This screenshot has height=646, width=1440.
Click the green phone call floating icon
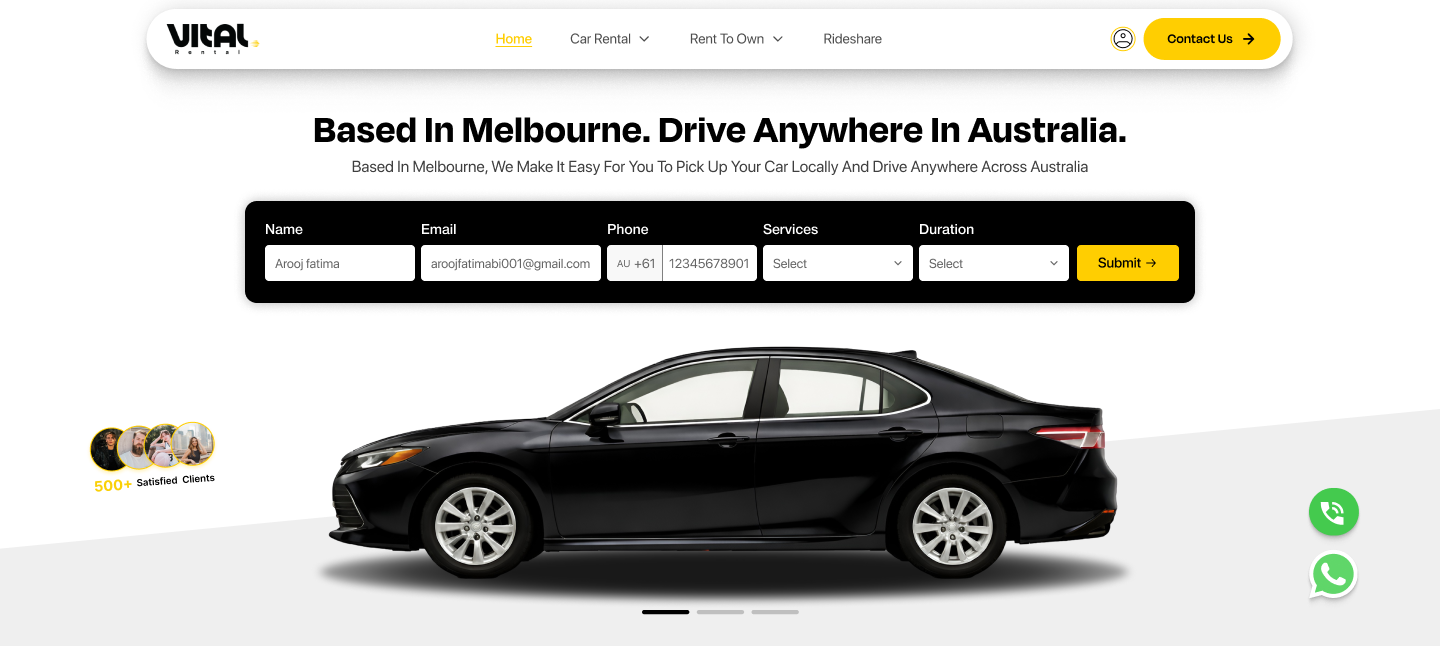point(1334,513)
